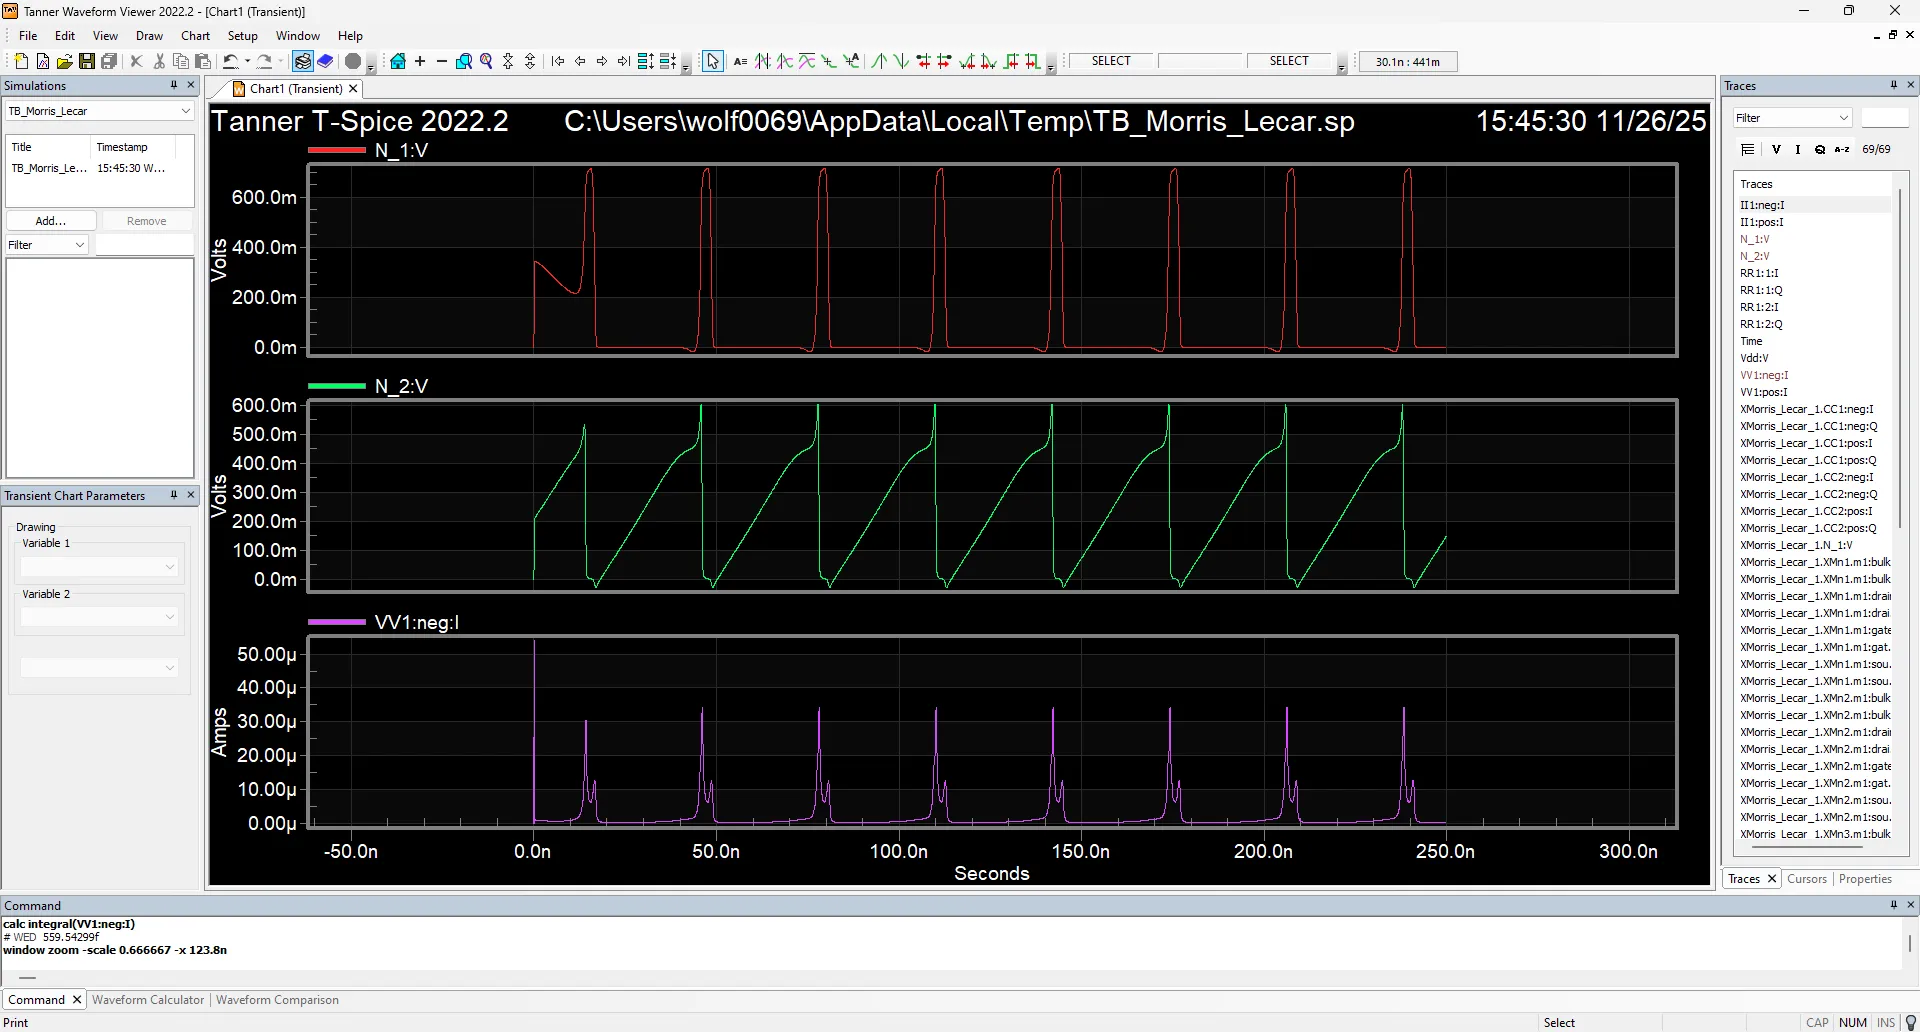
Task: Click the Remove button in Simulations panel
Action: pyautogui.click(x=146, y=220)
